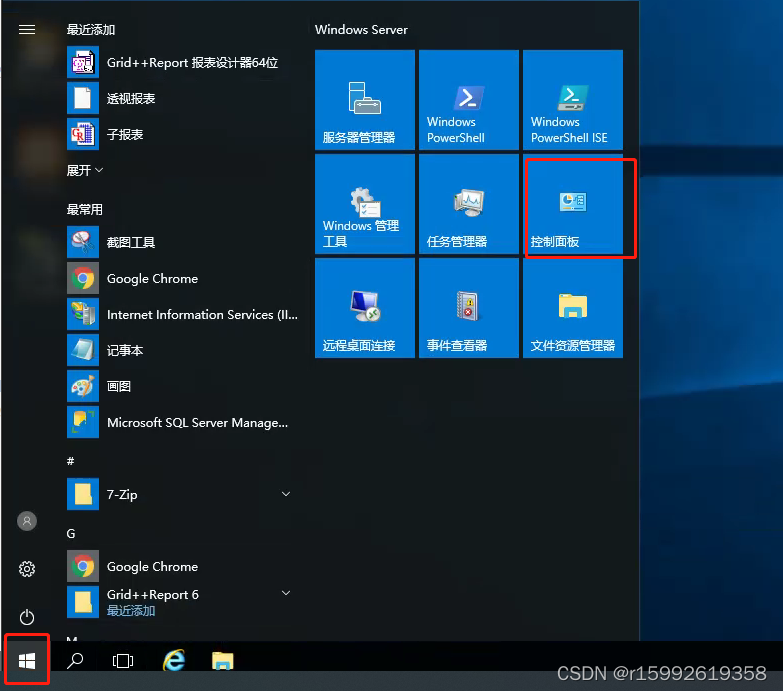The image size is (783, 691).
Task: Open the 控制面板 tile
Action: (573, 204)
